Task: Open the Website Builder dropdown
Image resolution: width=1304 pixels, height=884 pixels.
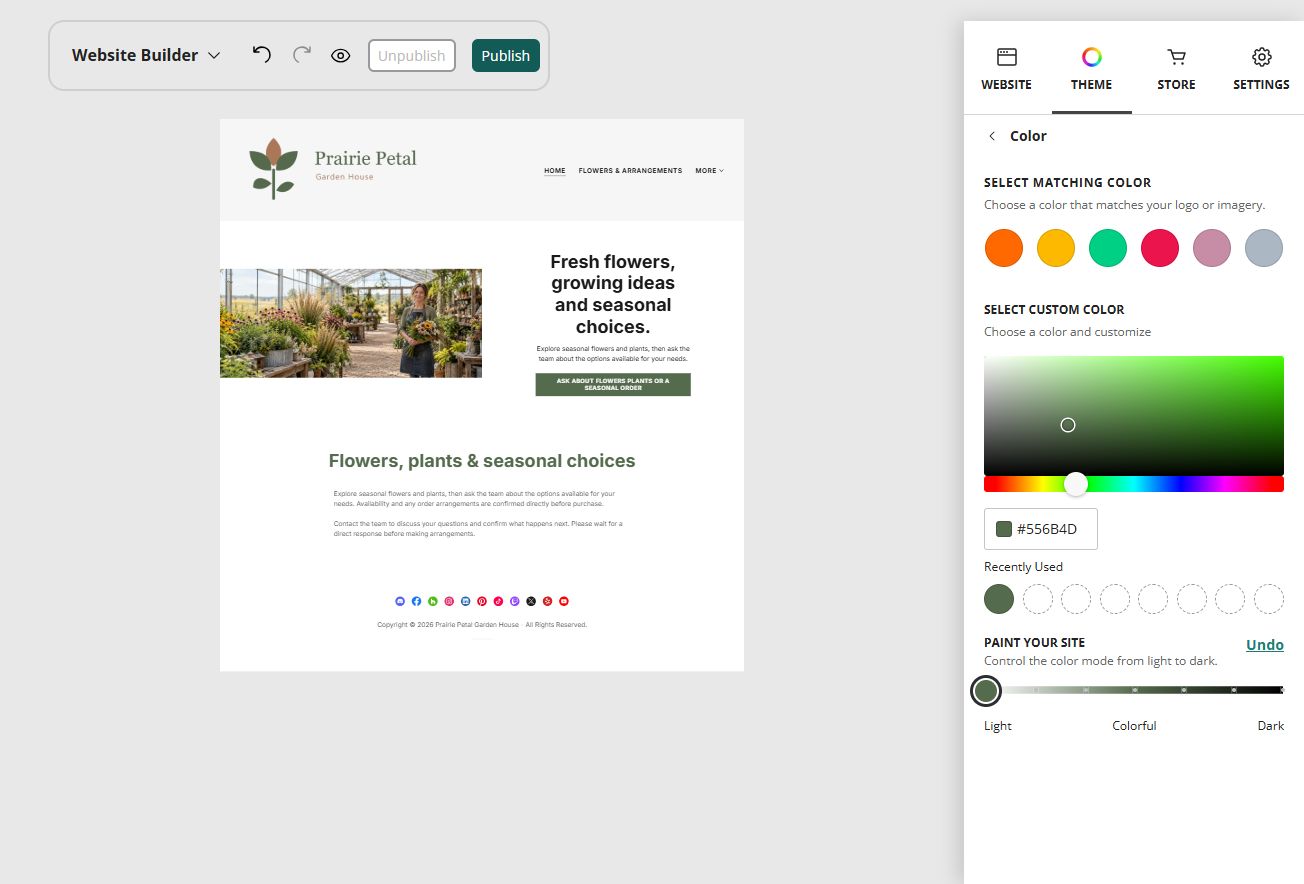Action: (145, 55)
